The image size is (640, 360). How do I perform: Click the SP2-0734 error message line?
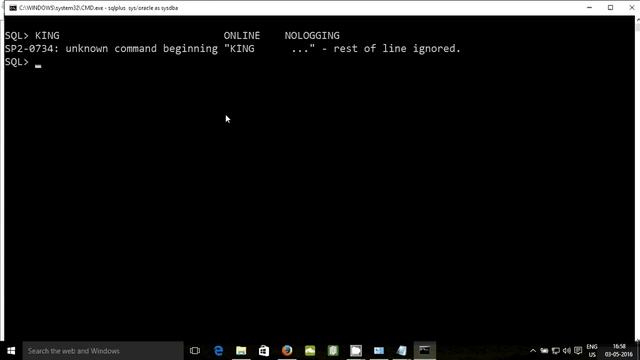(x=233, y=49)
